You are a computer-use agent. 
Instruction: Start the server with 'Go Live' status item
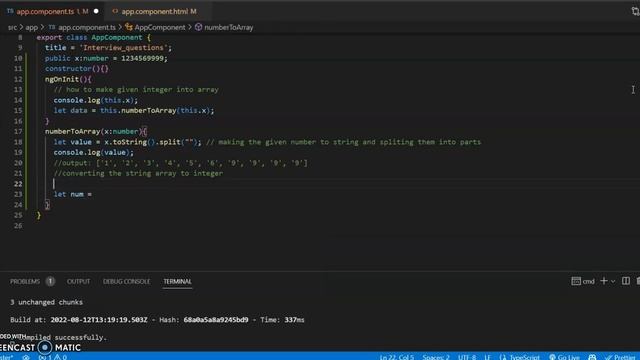tap(564, 357)
